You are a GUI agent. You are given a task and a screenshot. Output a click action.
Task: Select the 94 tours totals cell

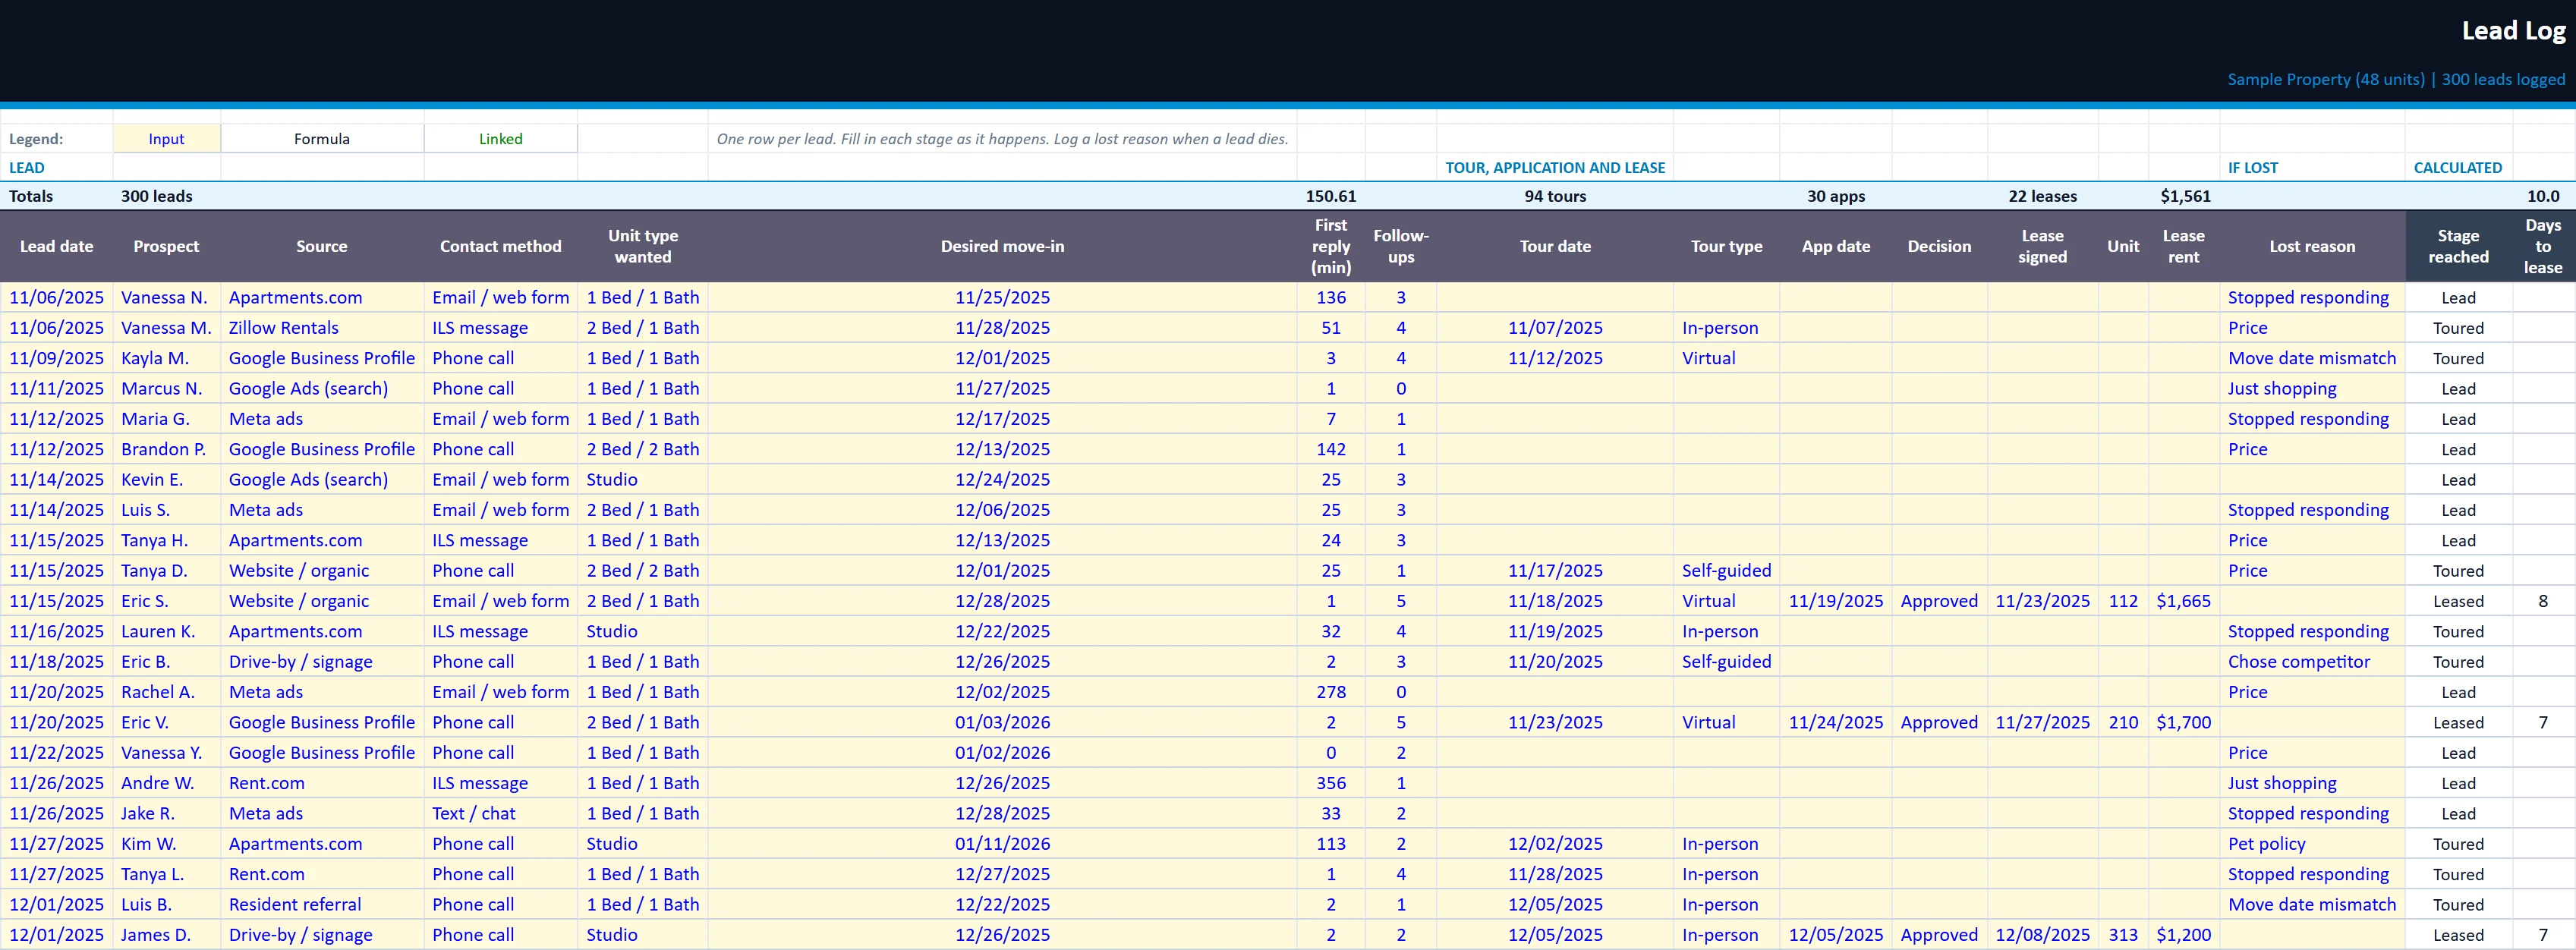[x=1555, y=196]
